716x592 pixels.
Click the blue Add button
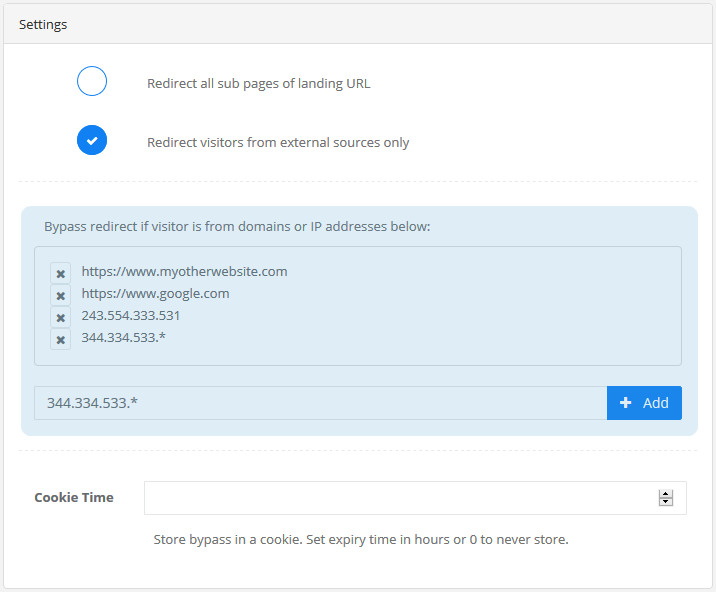[644, 403]
